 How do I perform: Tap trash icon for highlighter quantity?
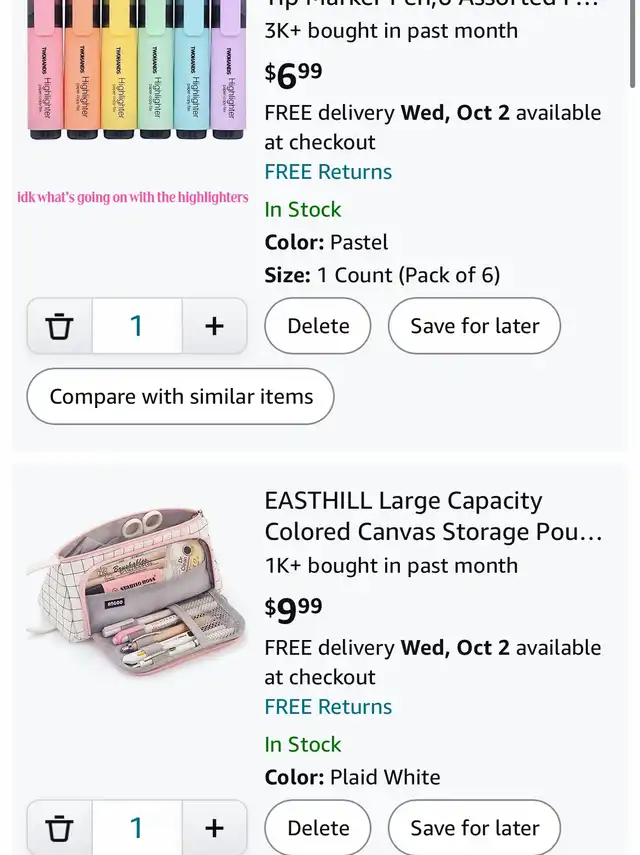coord(59,326)
